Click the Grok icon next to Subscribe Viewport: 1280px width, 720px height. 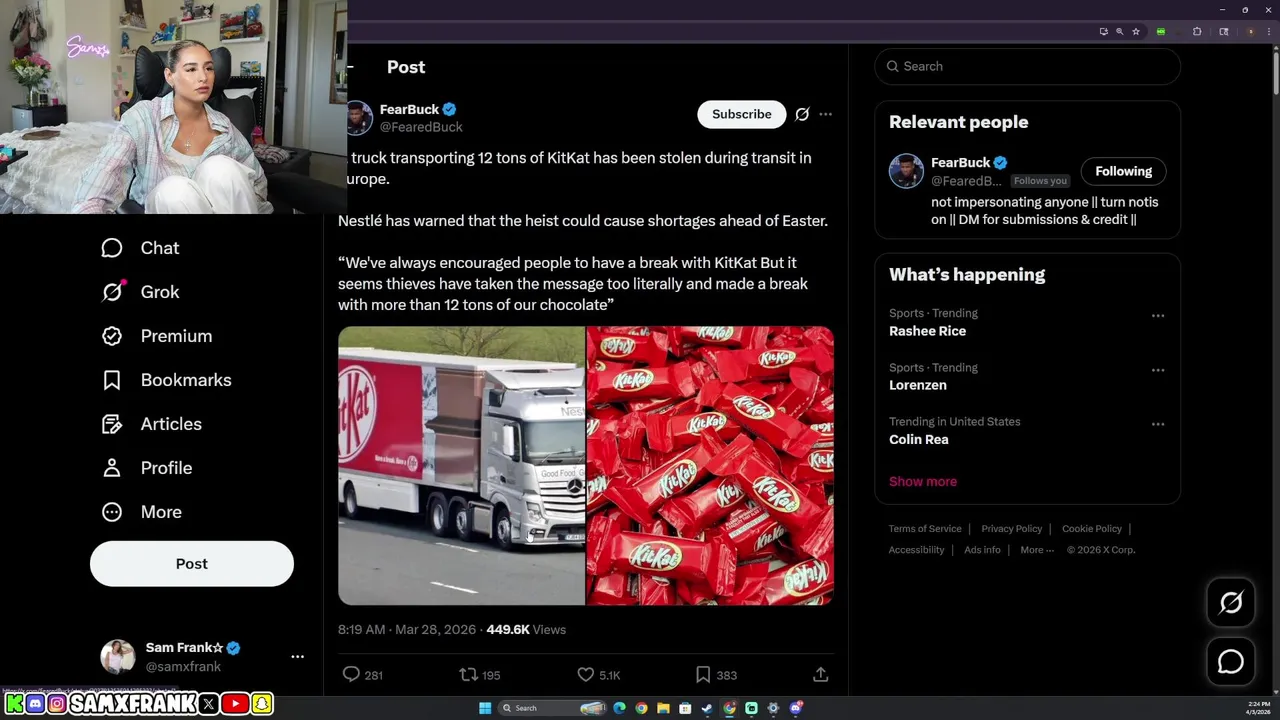(802, 114)
